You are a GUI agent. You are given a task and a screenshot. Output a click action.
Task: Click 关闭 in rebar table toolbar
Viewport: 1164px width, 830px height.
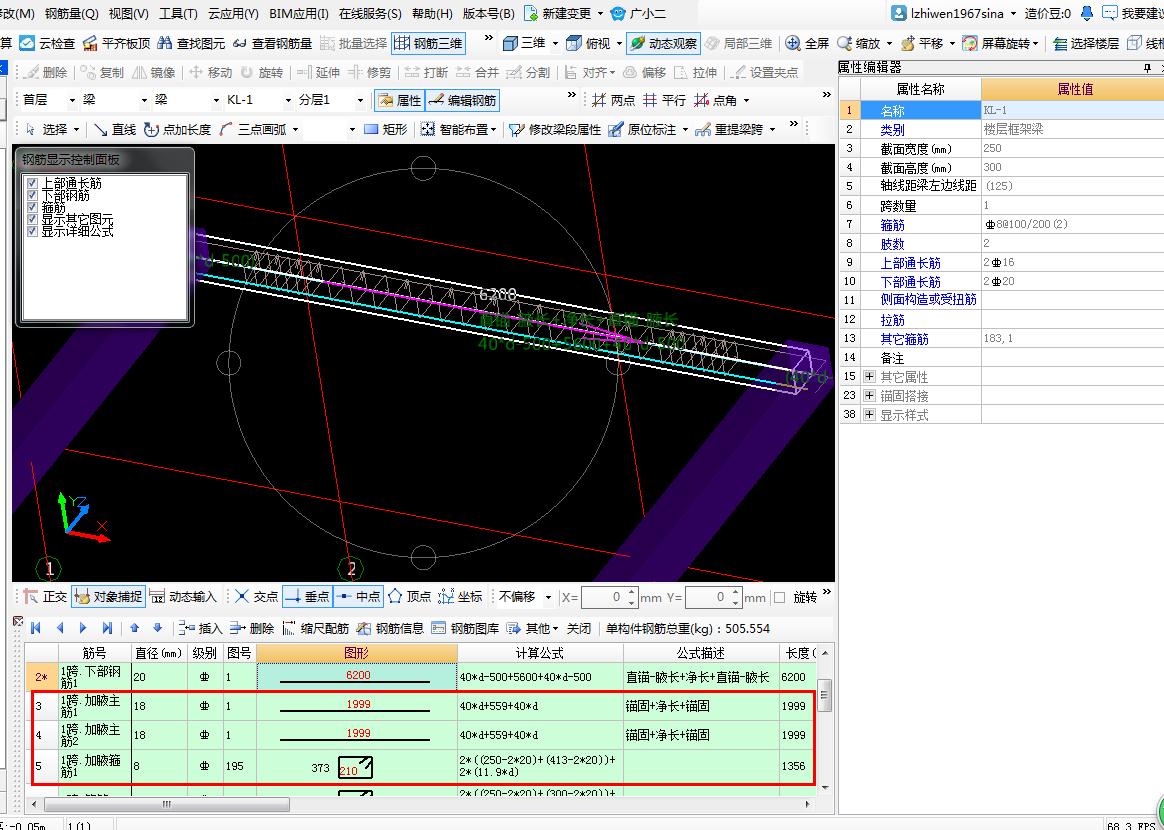[579, 628]
